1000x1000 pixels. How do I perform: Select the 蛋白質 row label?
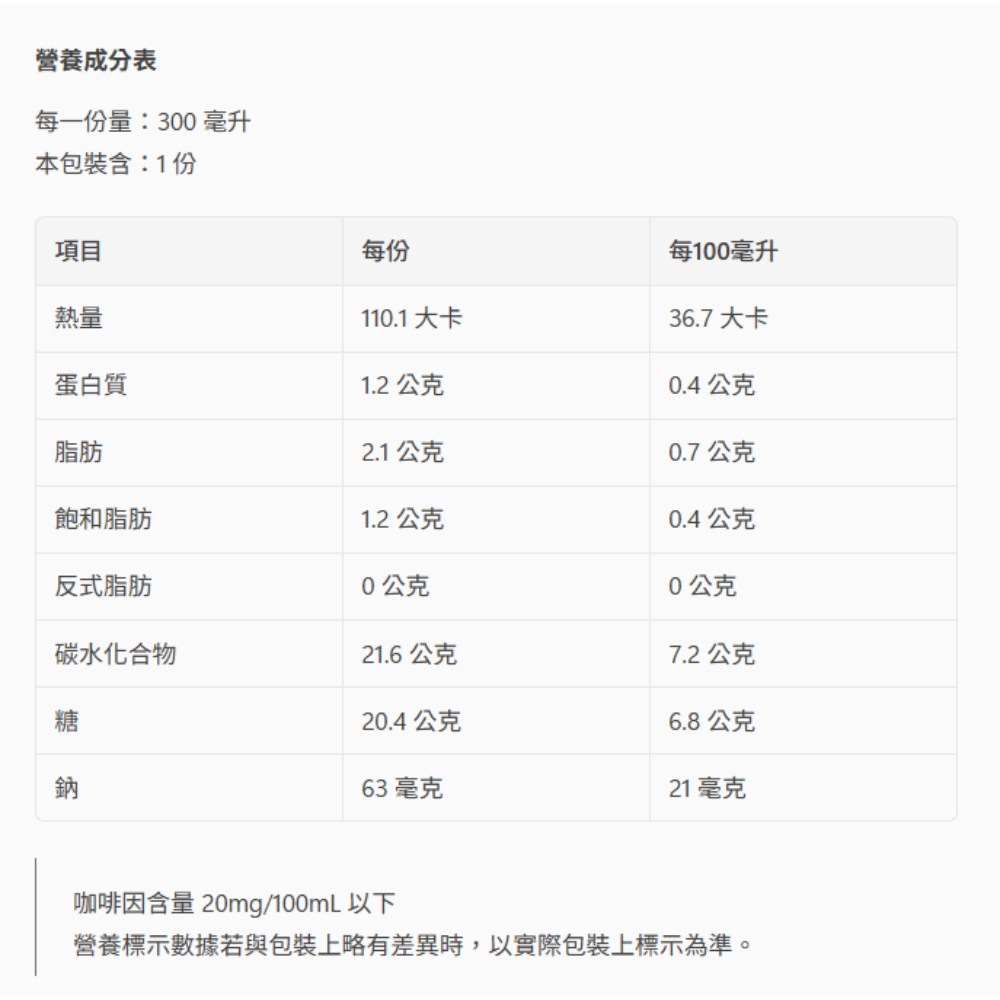click(91, 386)
